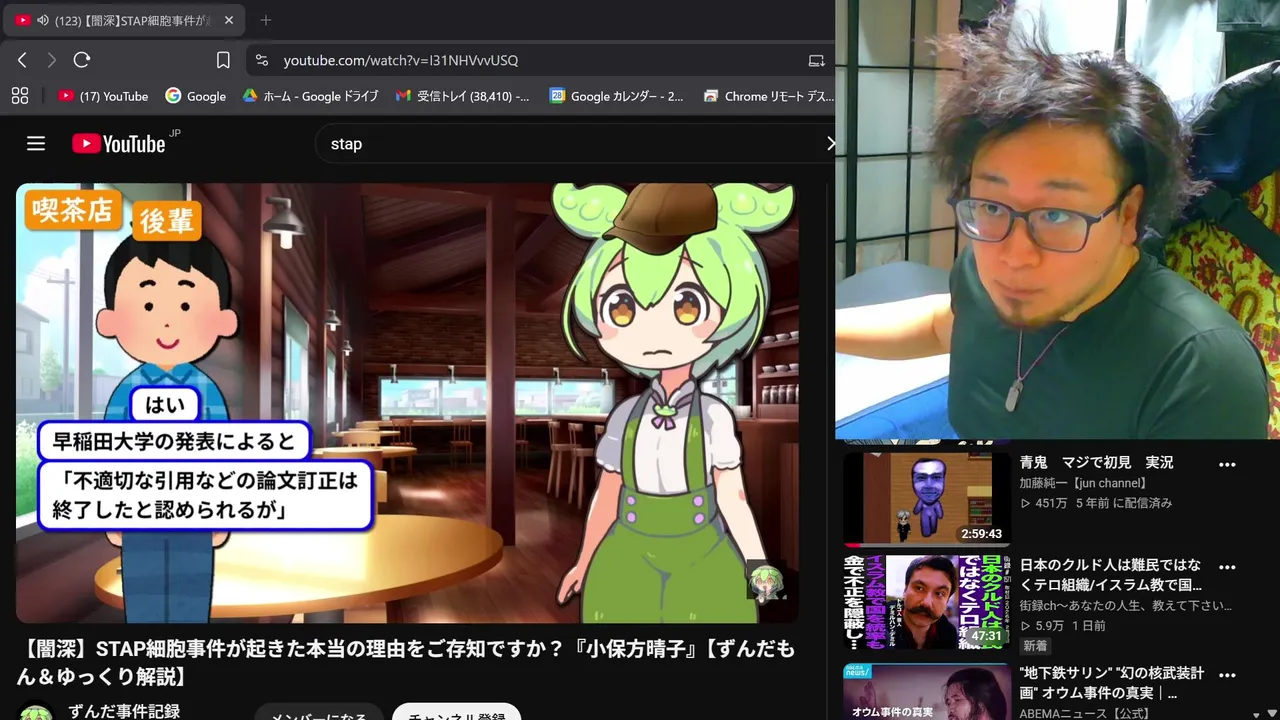Reload the page with the refresh icon
Viewport: 1280px width, 720px height.
click(82, 60)
